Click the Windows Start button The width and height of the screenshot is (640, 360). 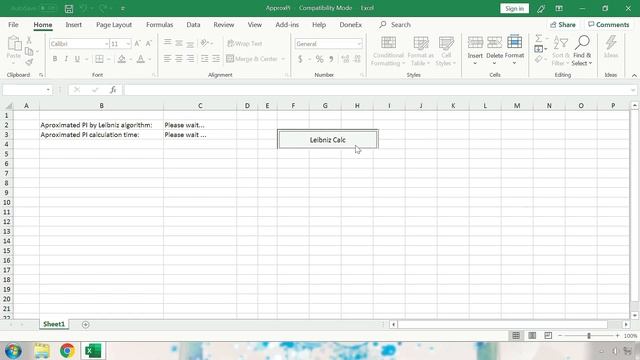coord(13,351)
